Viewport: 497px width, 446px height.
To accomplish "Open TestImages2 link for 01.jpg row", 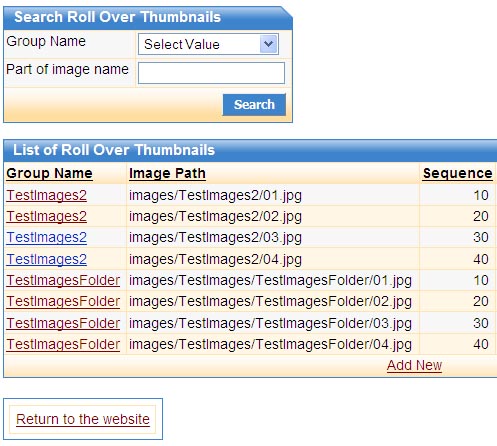I will (x=47, y=195).
